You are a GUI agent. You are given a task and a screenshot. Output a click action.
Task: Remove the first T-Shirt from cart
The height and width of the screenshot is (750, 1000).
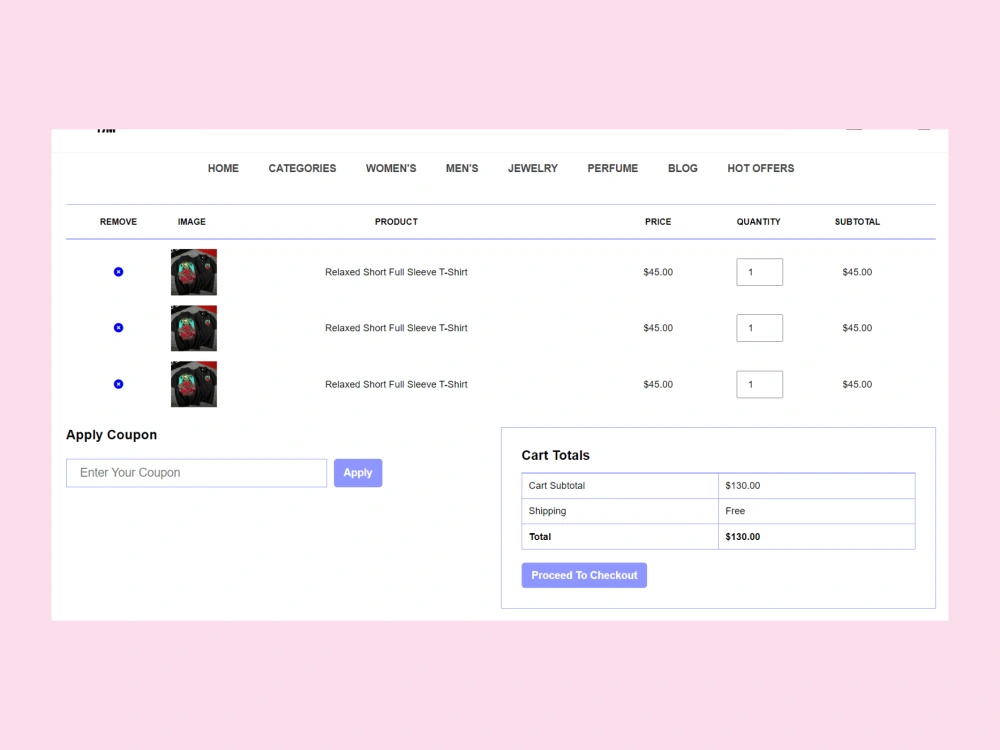(x=118, y=272)
